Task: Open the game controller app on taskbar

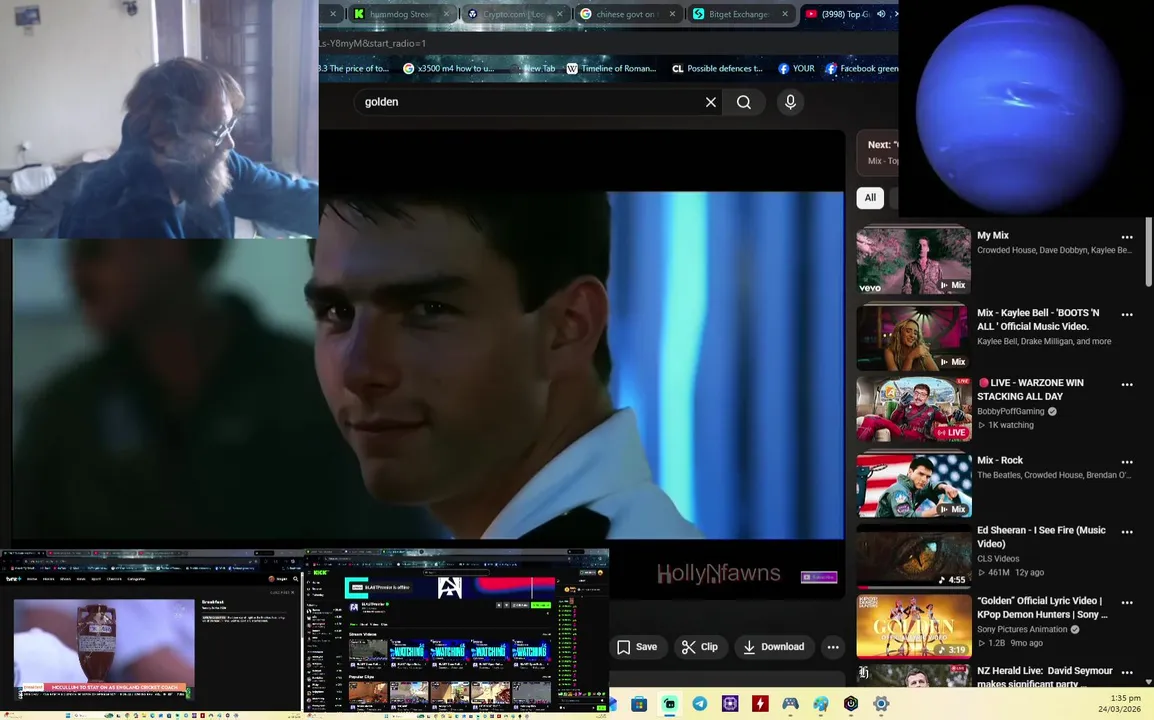Action: pyautogui.click(x=790, y=704)
